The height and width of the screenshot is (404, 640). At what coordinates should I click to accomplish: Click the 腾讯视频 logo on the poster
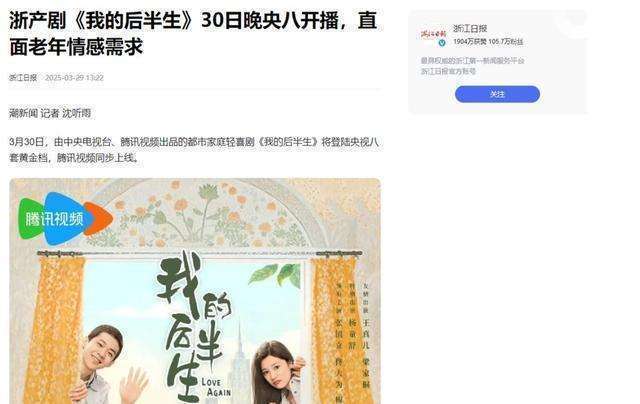click(x=65, y=218)
